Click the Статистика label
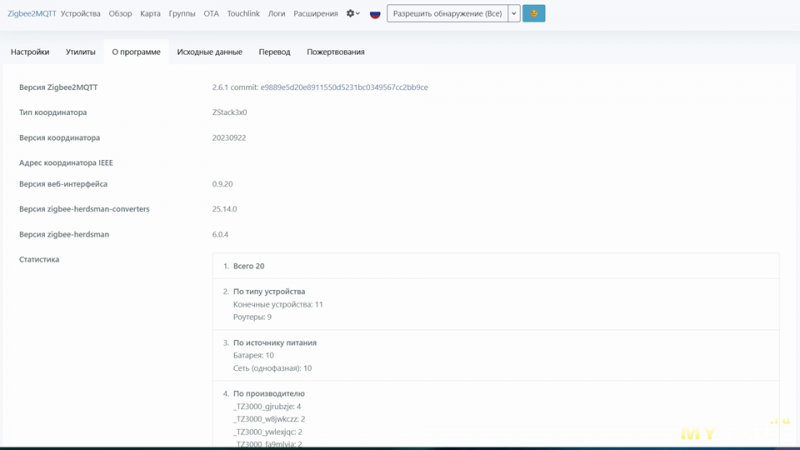 click(39, 260)
